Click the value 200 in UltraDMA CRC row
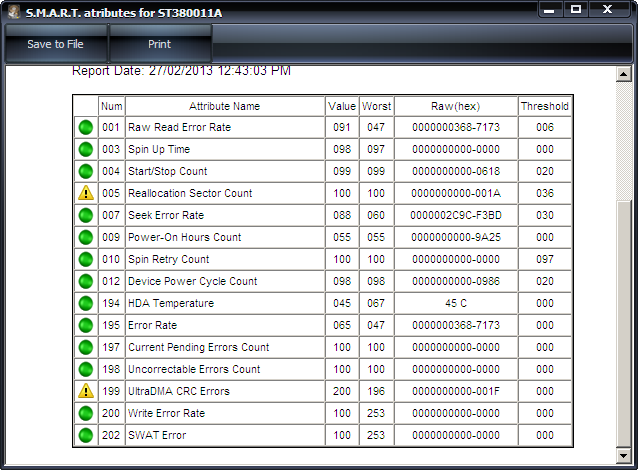 point(342,391)
